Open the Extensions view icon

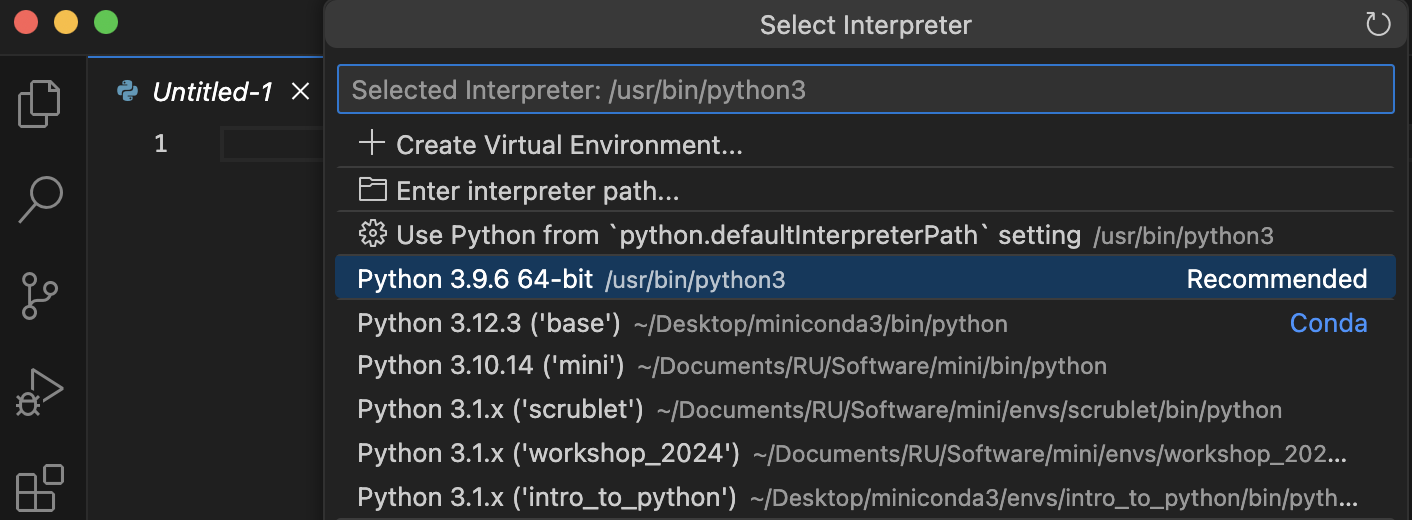40,488
